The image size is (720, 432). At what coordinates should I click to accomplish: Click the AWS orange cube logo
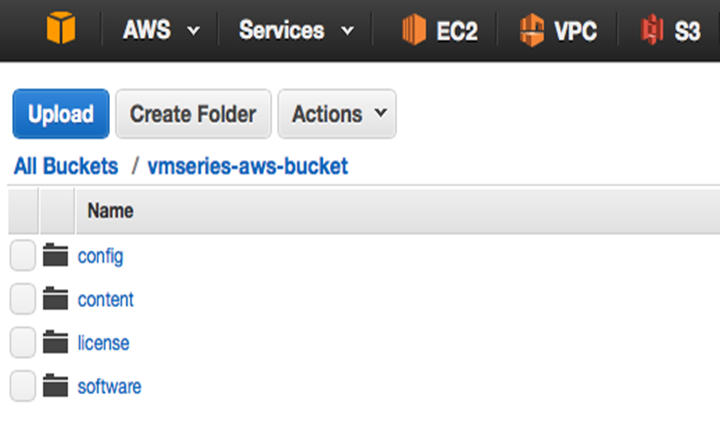point(60,30)
